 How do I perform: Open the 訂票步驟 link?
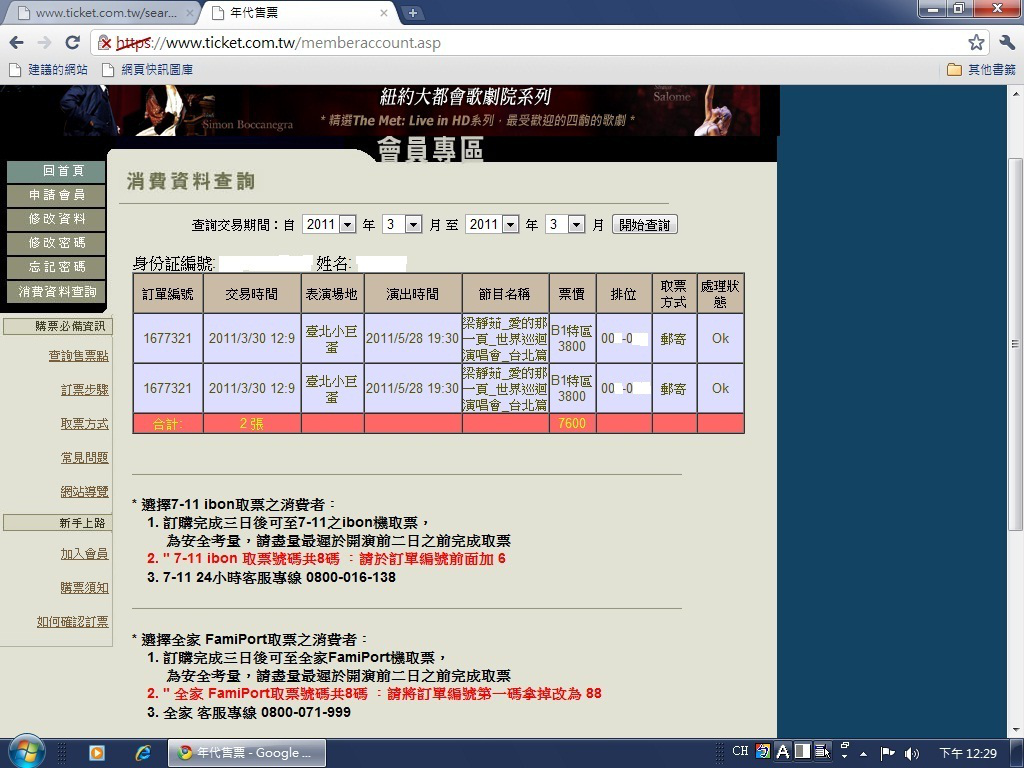85,390
